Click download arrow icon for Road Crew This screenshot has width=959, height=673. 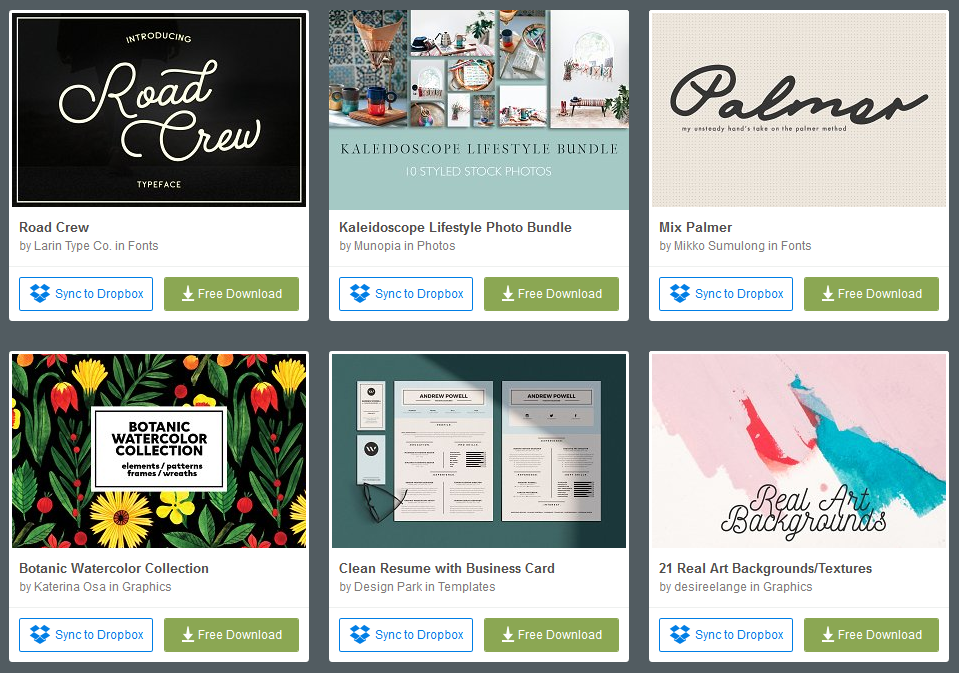point(188,294)
